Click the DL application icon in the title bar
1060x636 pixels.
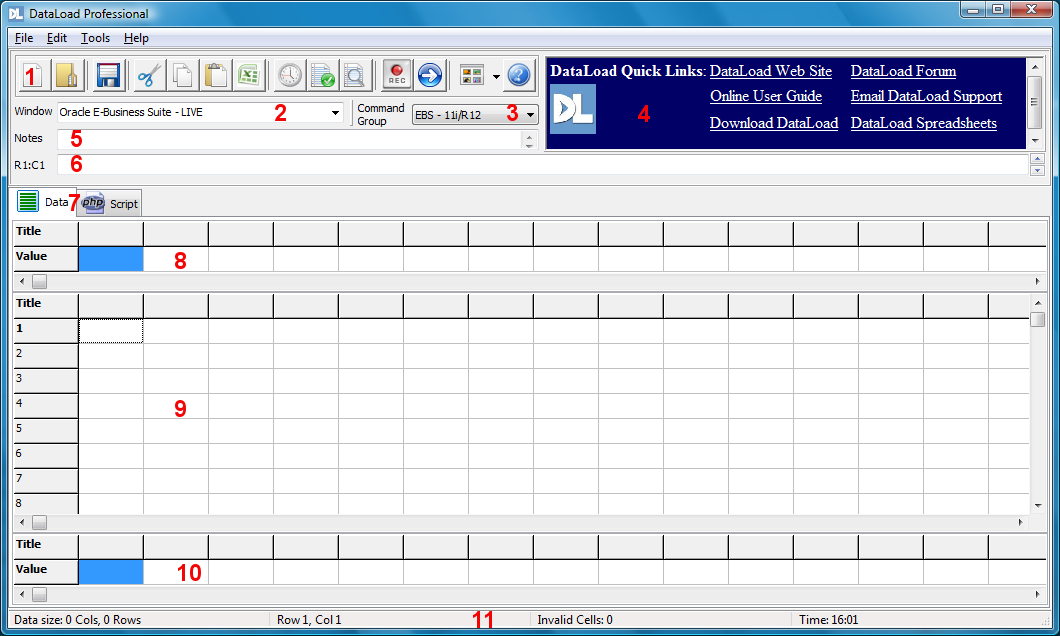[x=16, y=14]
